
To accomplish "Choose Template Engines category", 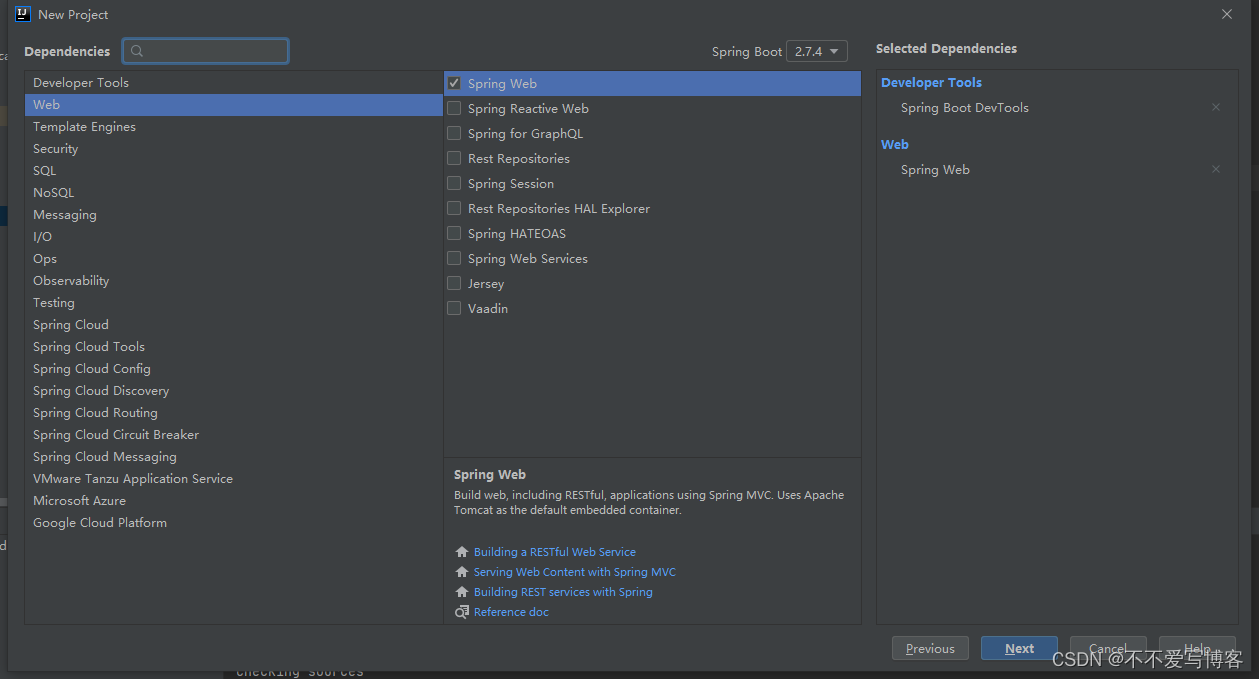I will (234, 127).
